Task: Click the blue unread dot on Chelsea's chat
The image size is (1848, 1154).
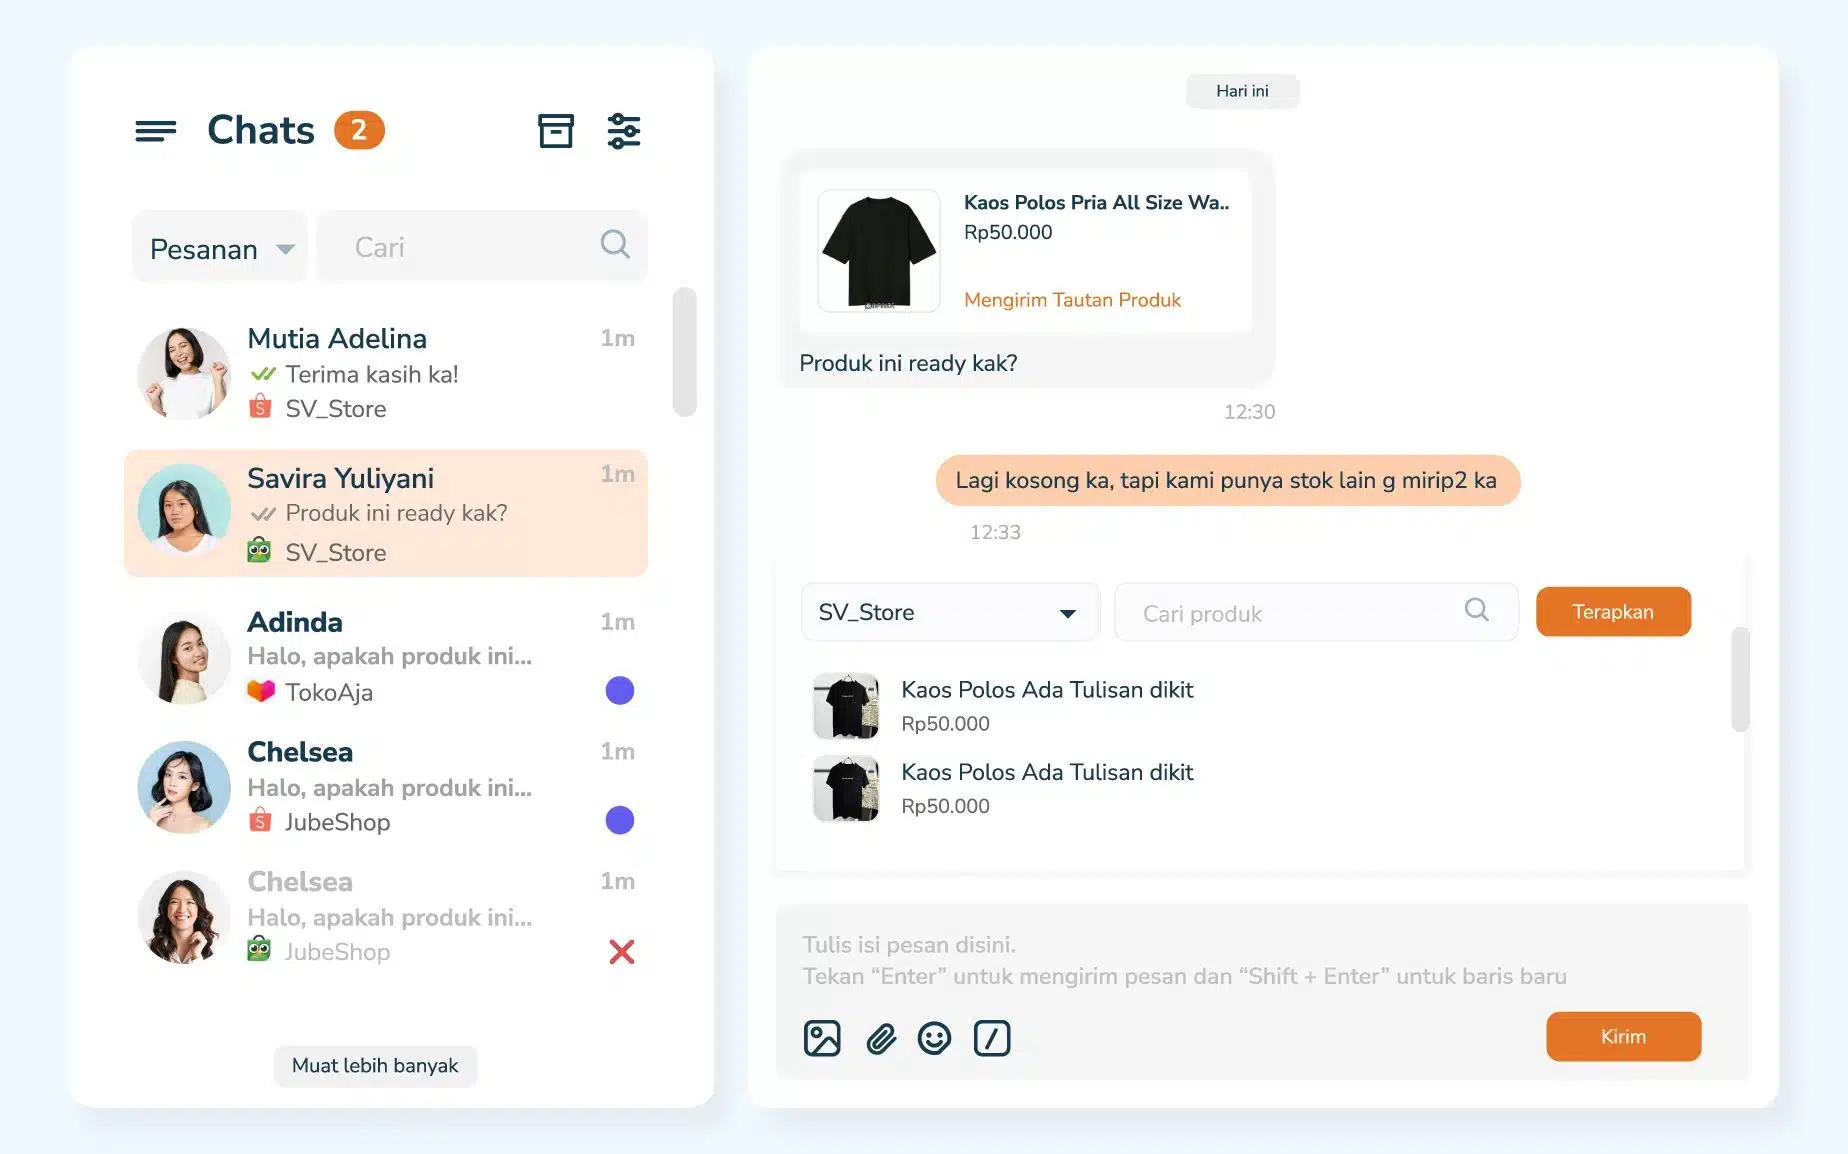Action: [620, 820]
